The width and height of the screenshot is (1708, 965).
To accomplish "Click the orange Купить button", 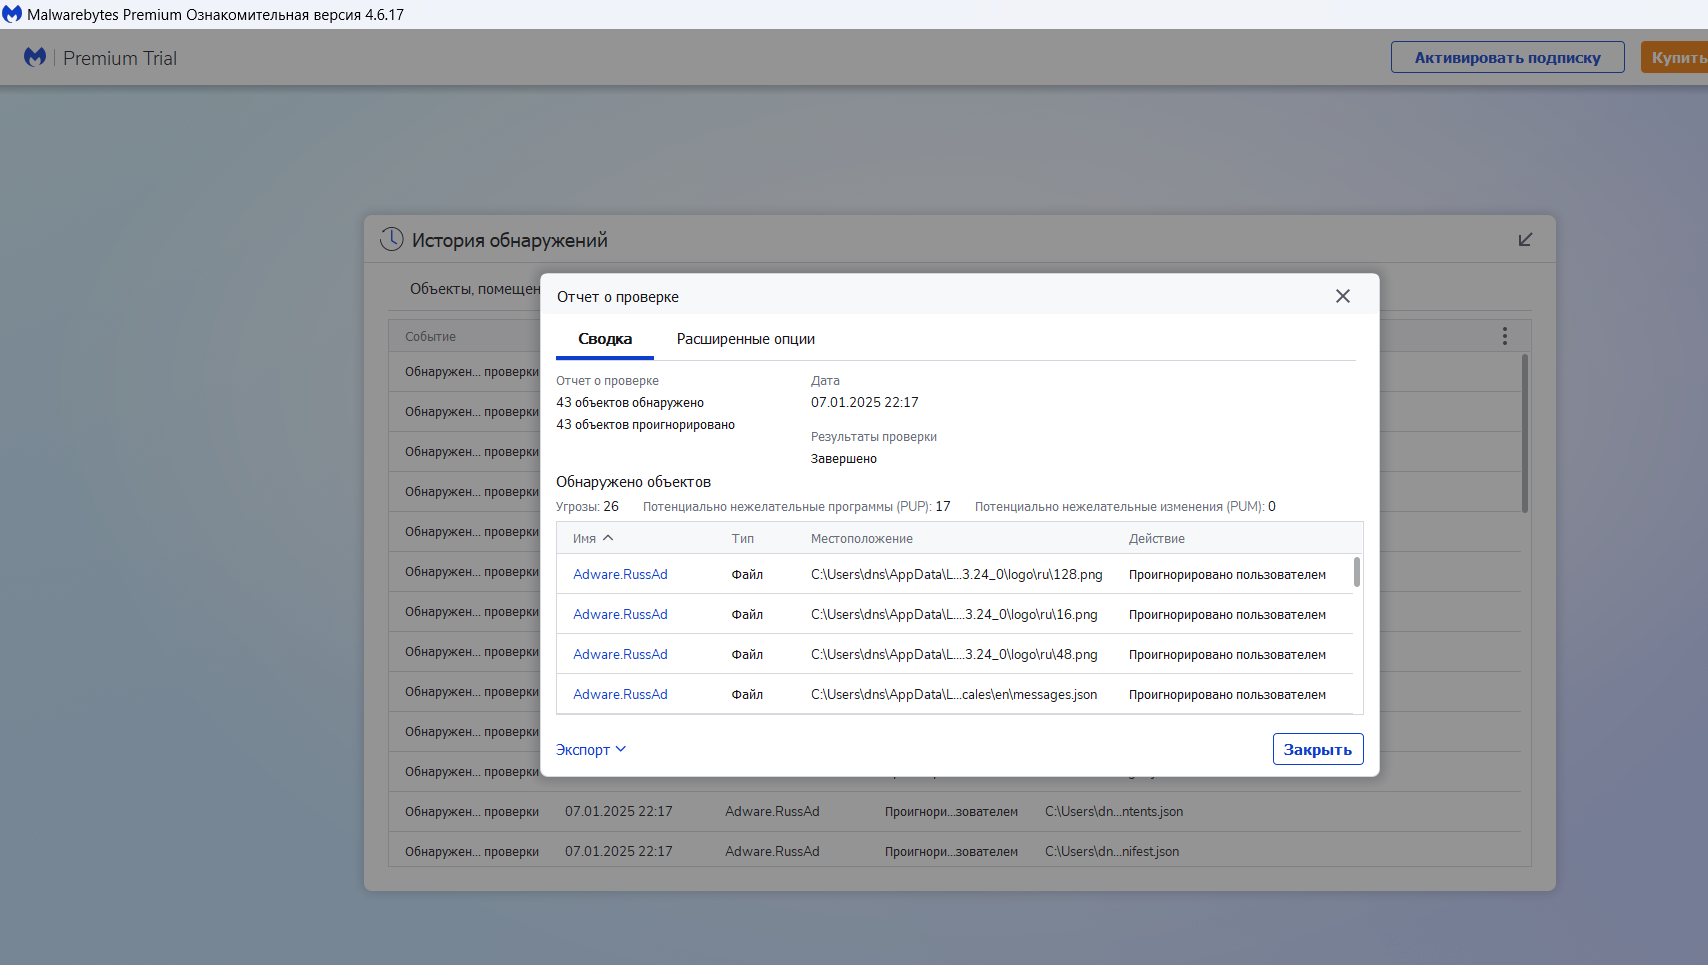I will 1675,57.
